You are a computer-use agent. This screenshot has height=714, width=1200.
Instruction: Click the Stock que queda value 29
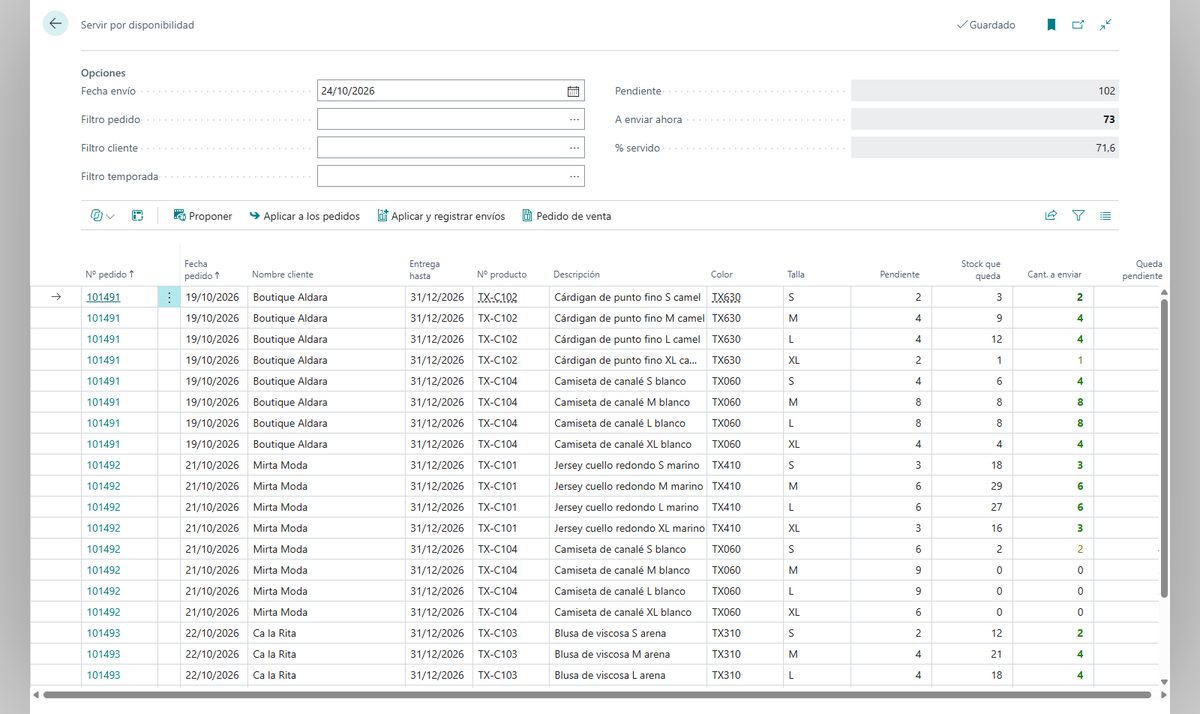971,486
